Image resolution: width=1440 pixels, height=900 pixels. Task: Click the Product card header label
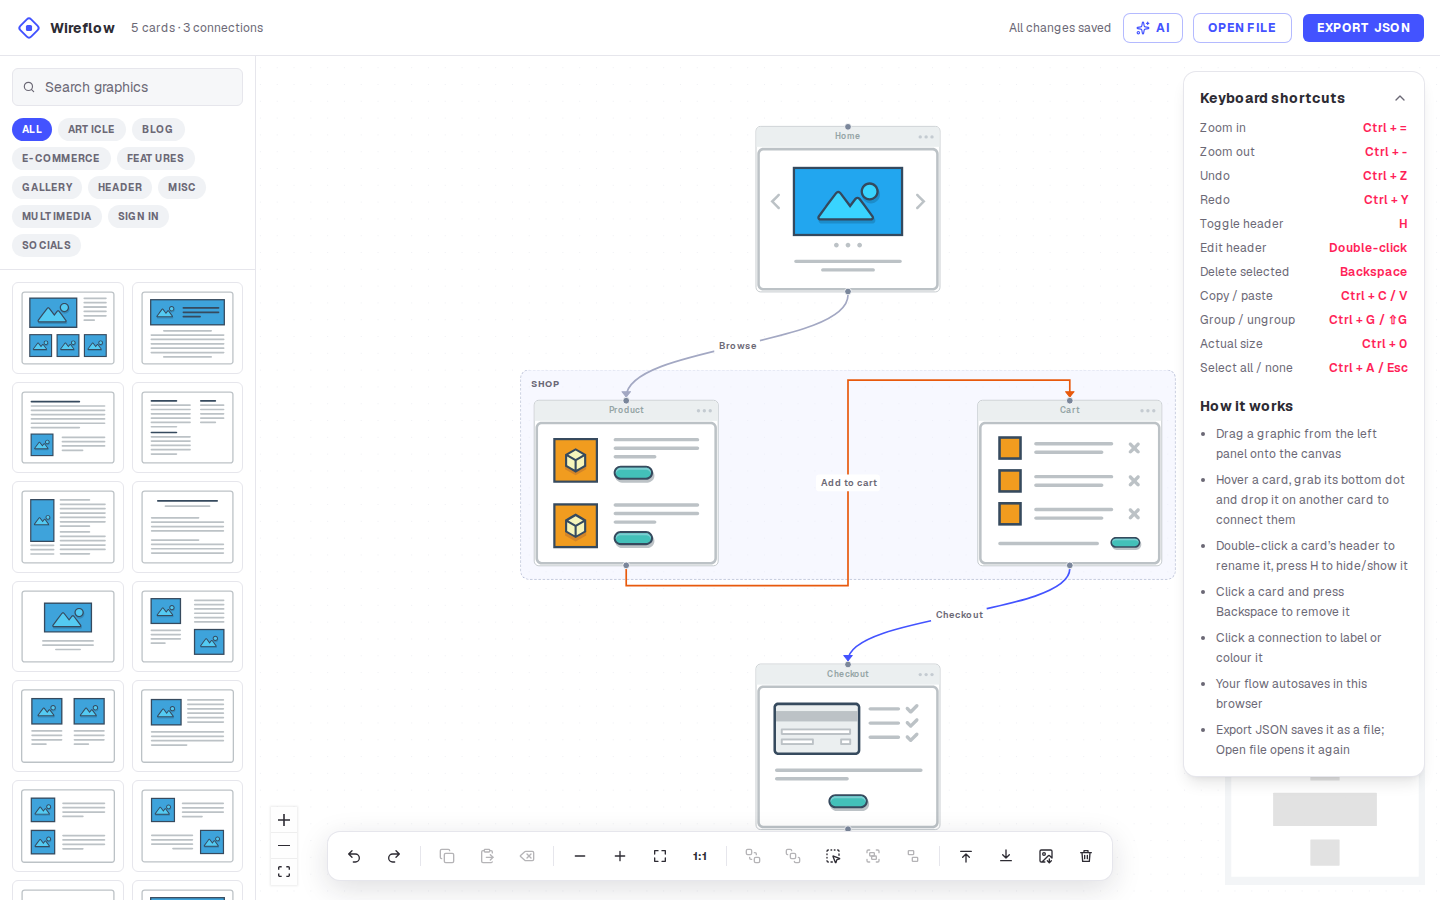pos(626,410)
